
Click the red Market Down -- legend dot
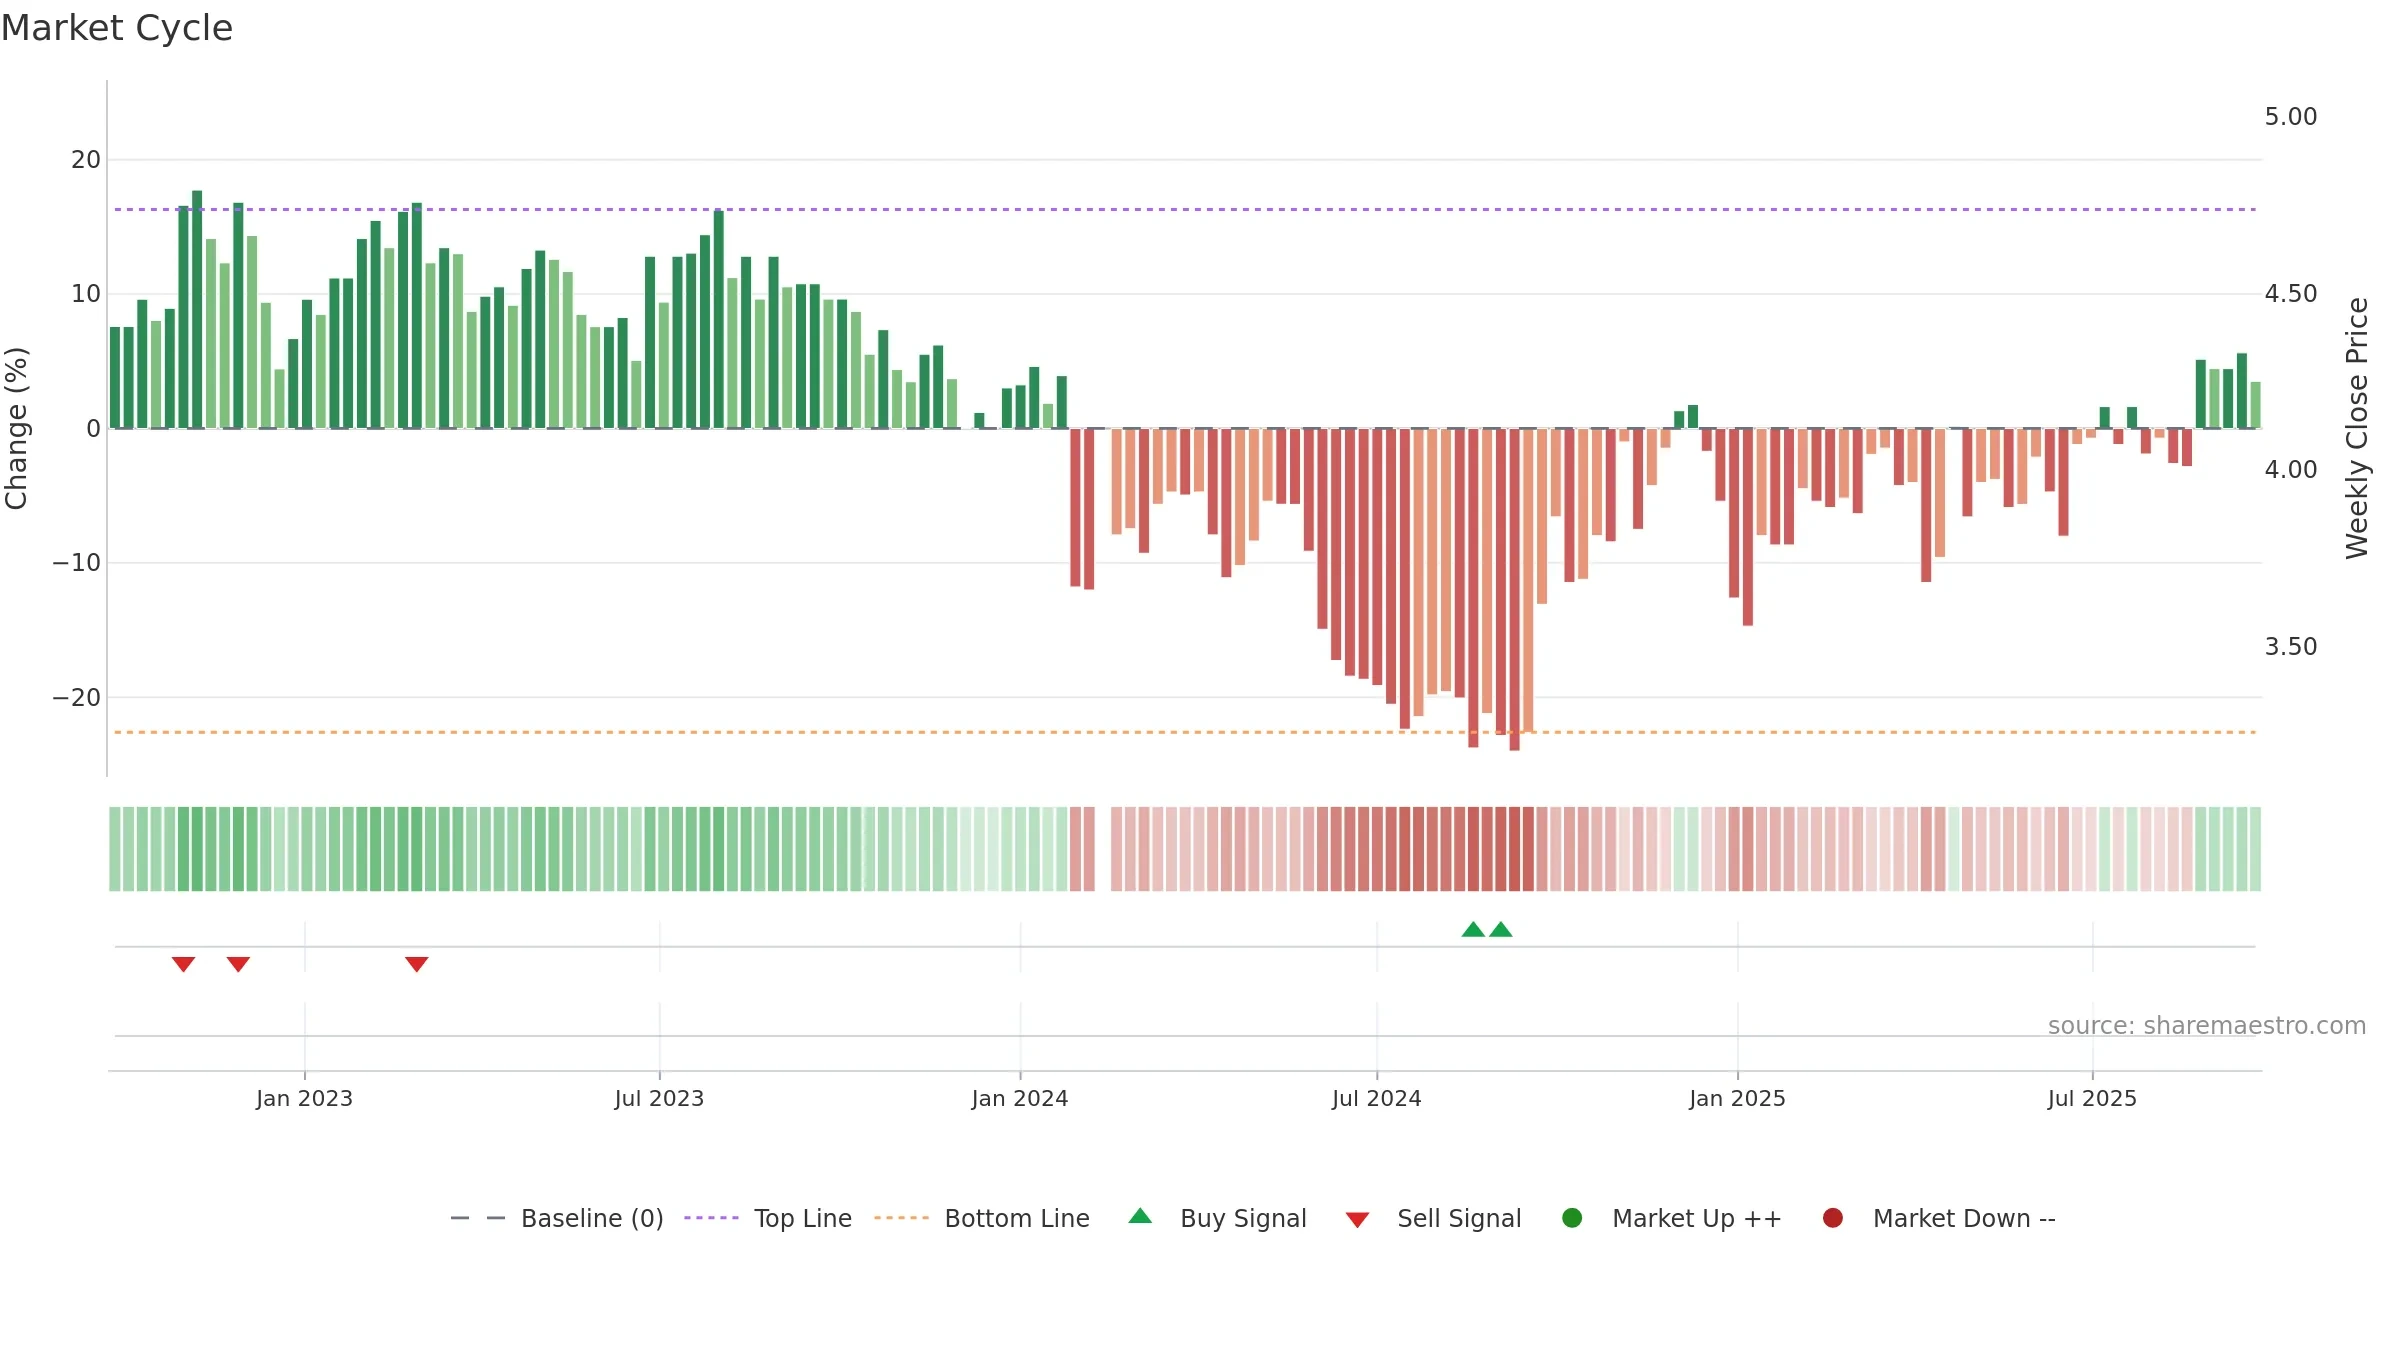coord(1833,1218)
